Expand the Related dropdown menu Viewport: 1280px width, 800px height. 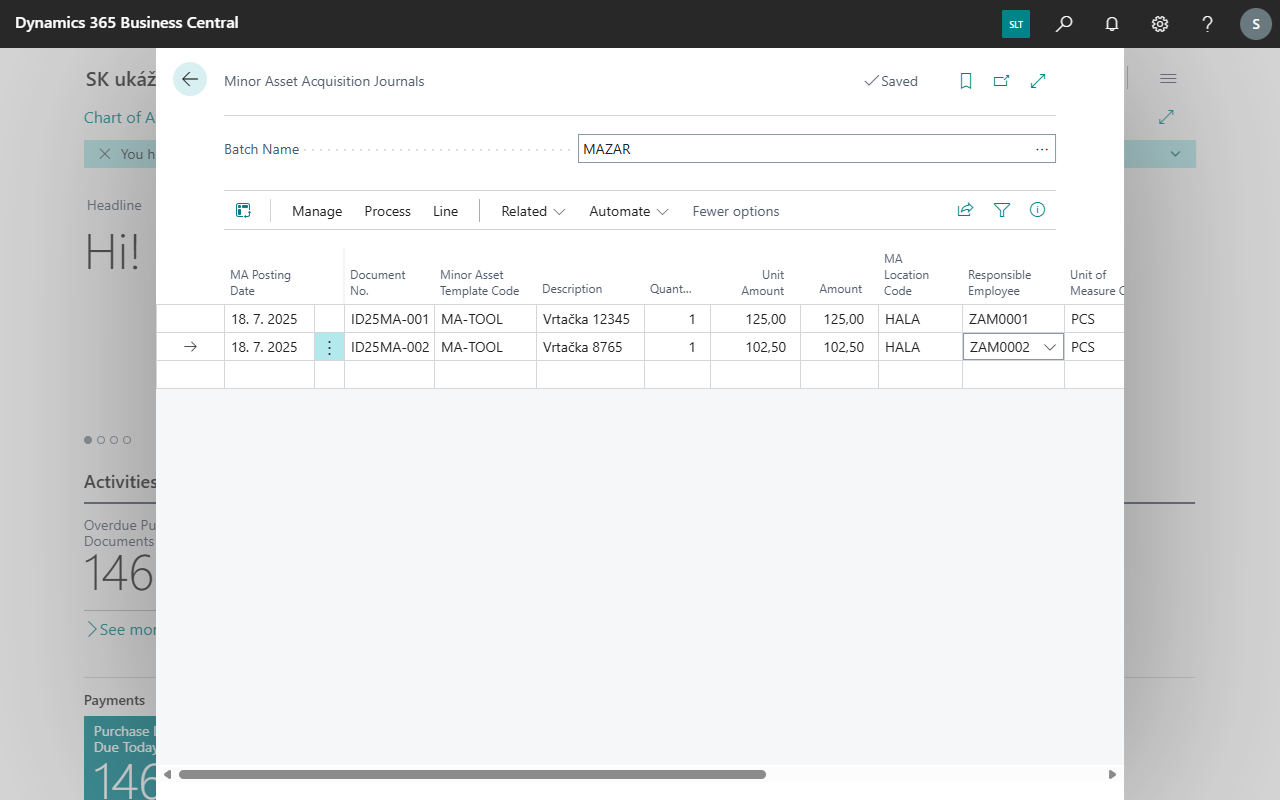533,211
